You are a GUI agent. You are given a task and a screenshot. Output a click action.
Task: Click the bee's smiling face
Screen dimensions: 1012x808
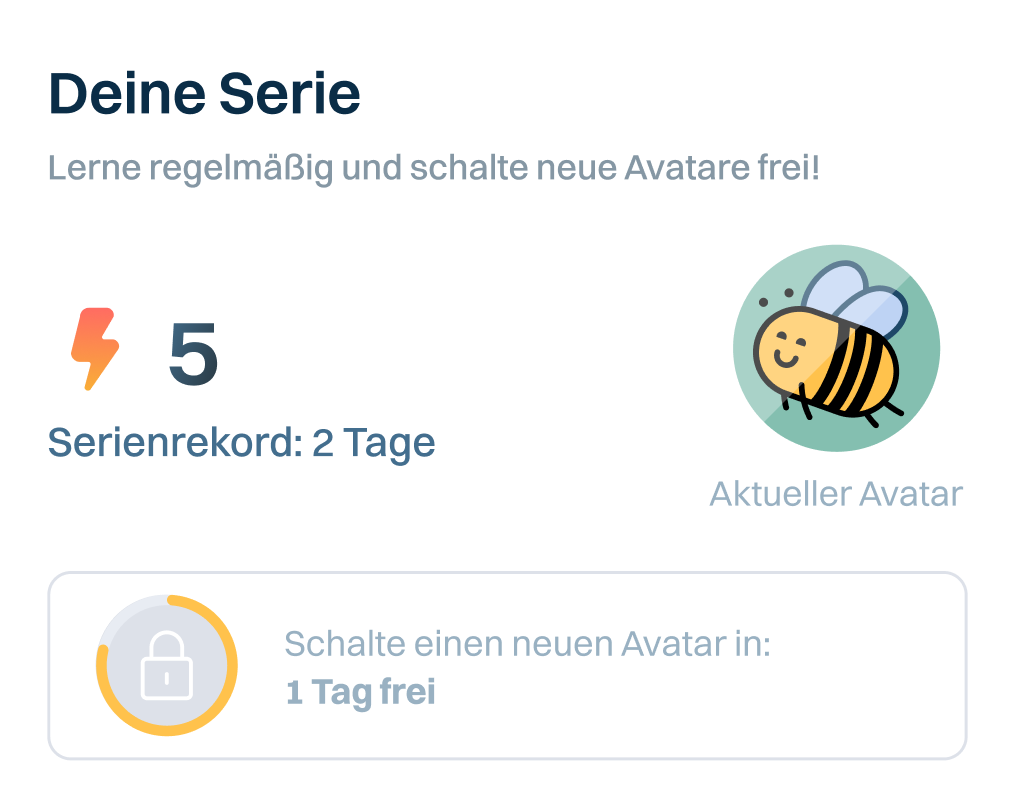(x=787, y=352)
